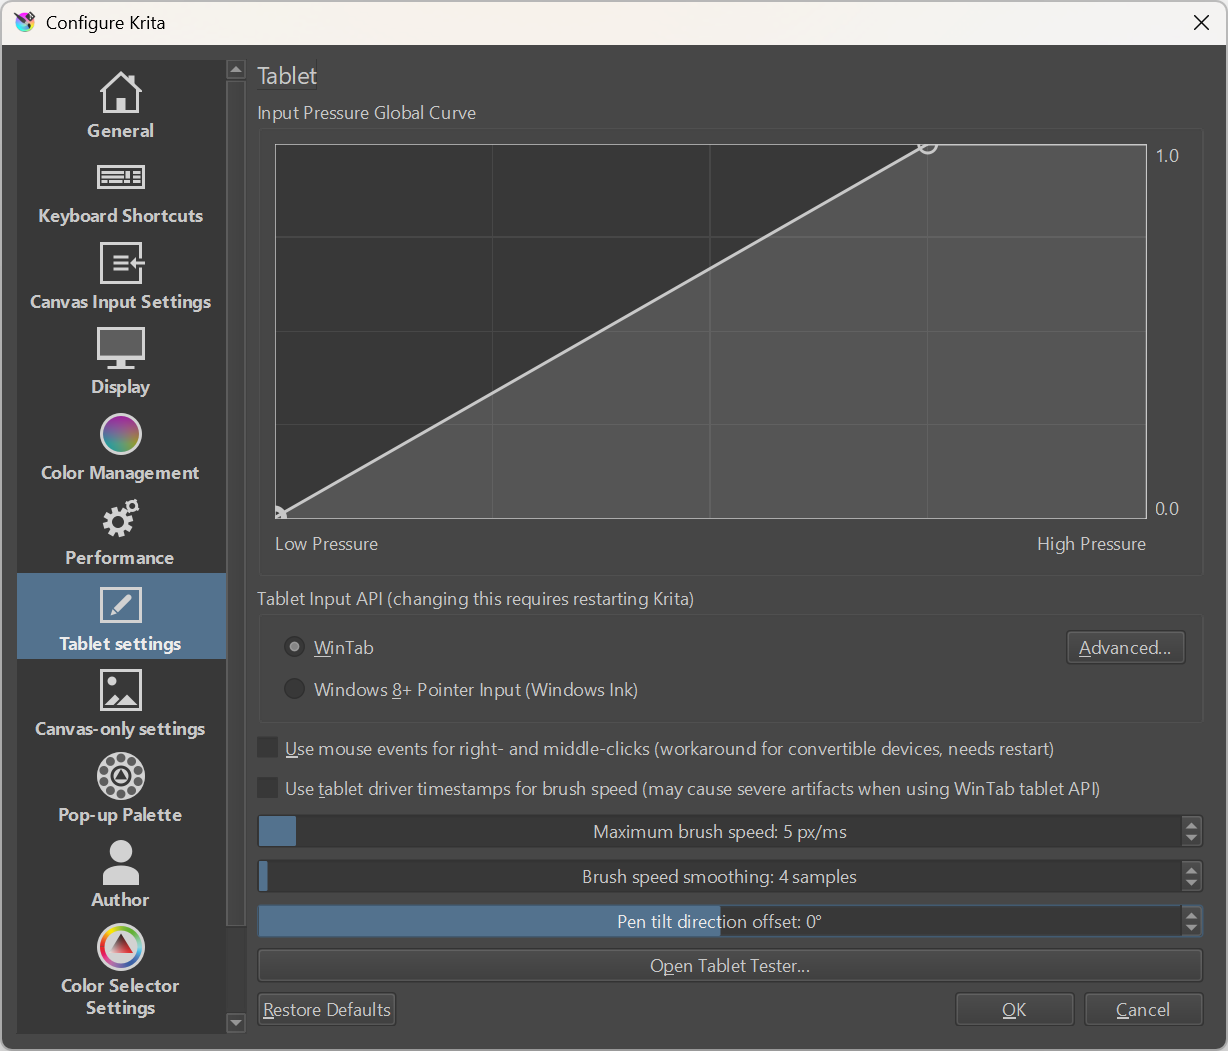Click the Color Management label
Viewport: 1228px width, 1051px height.
[120, 473]
